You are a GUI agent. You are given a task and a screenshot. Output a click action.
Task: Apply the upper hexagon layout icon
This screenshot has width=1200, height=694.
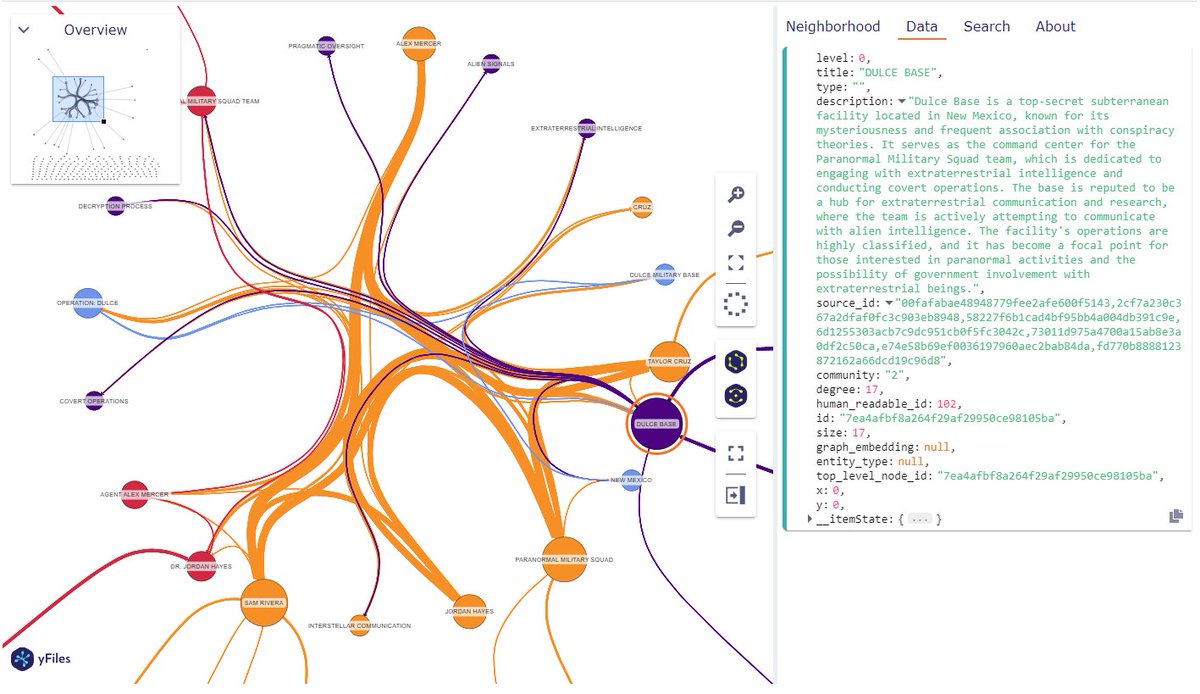pos(736,361)
